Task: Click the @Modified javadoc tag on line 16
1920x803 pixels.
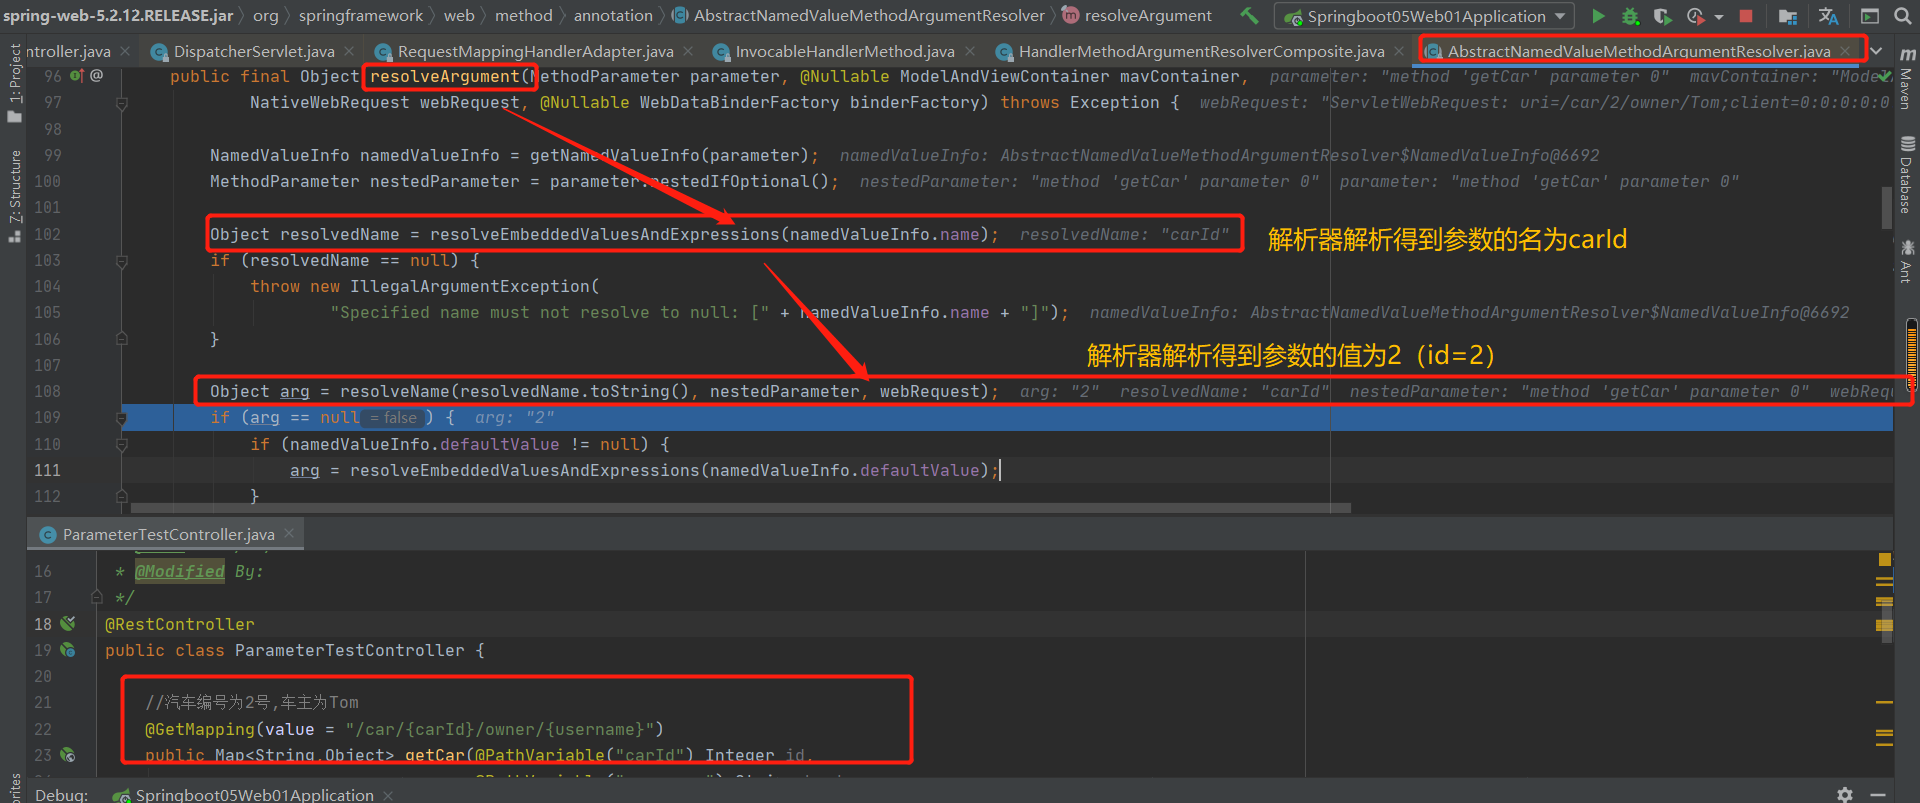Action: (180, 571)
